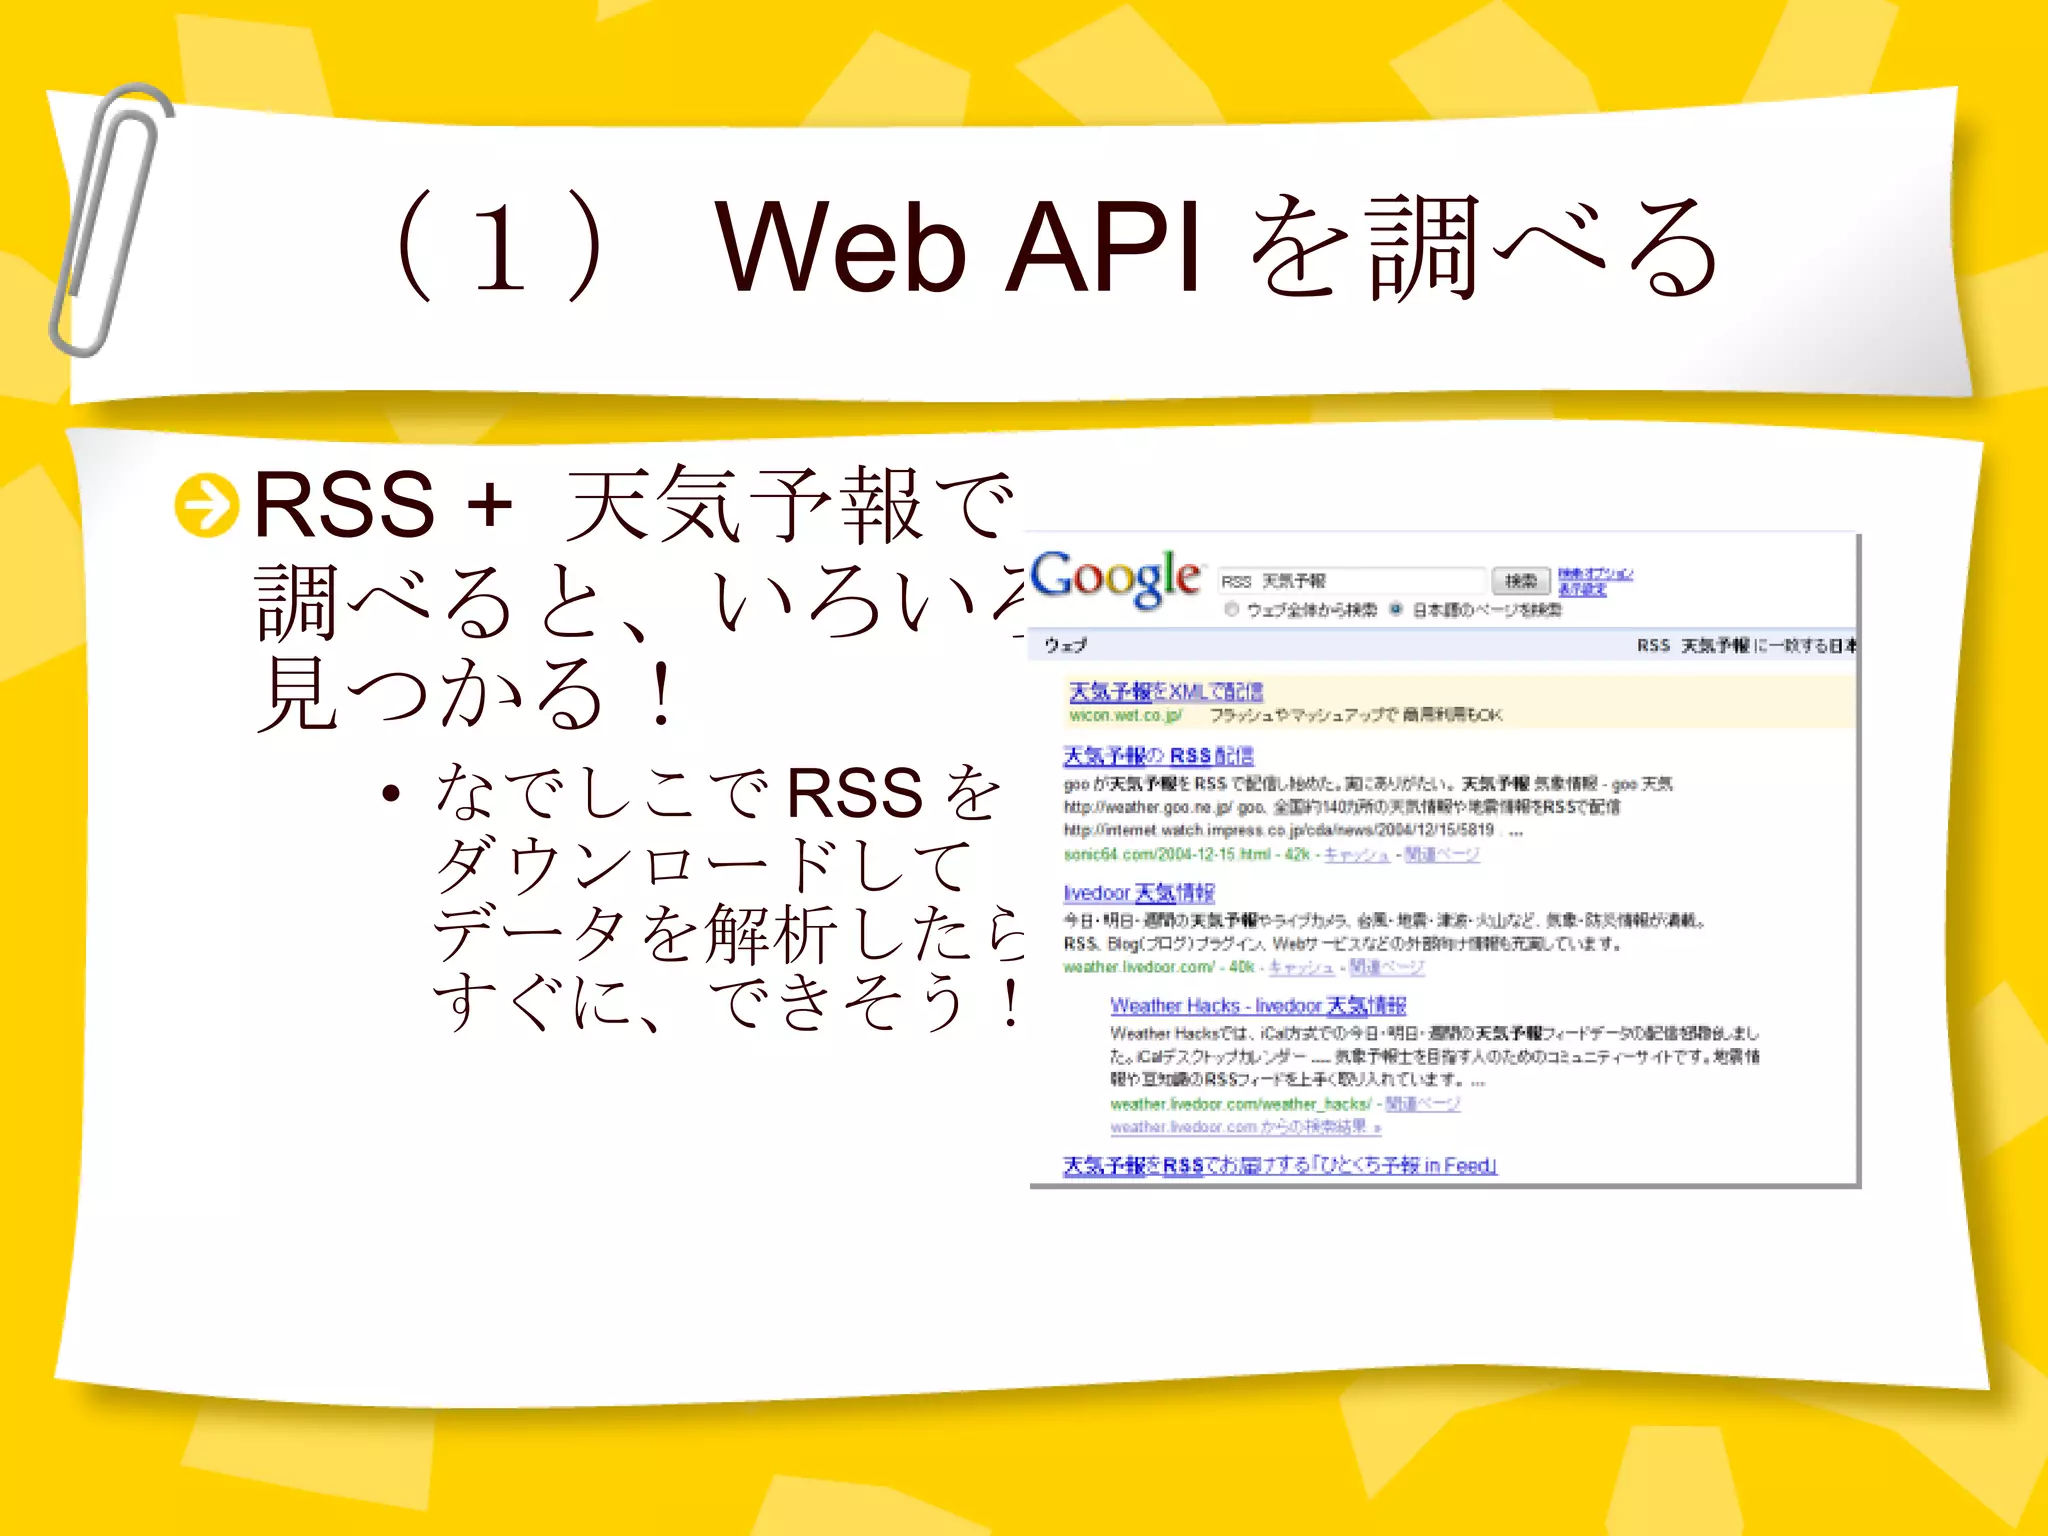Open 関連ページ link under weather.livedoor.com/ - 40k
Viewport: 2048px width, 1536px height.
(x=1387, y=967)
